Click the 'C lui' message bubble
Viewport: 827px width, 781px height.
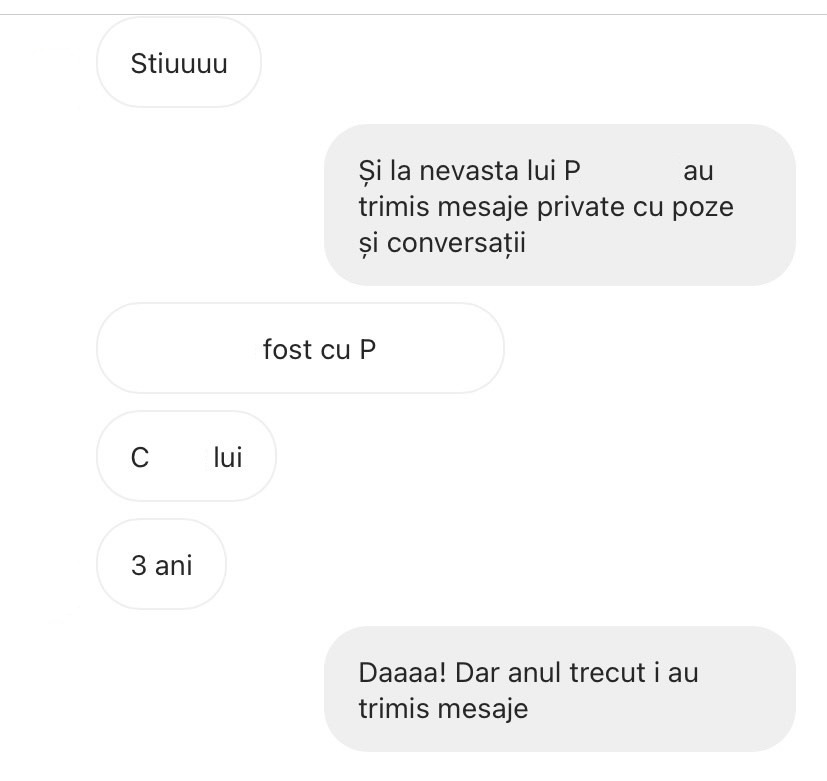click(x=186, y=456)
